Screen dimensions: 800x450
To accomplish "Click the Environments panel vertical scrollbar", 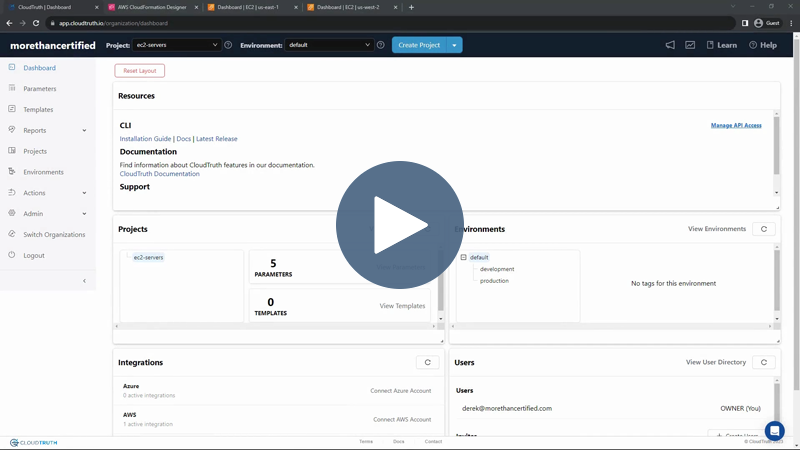I will click(777, 280).
